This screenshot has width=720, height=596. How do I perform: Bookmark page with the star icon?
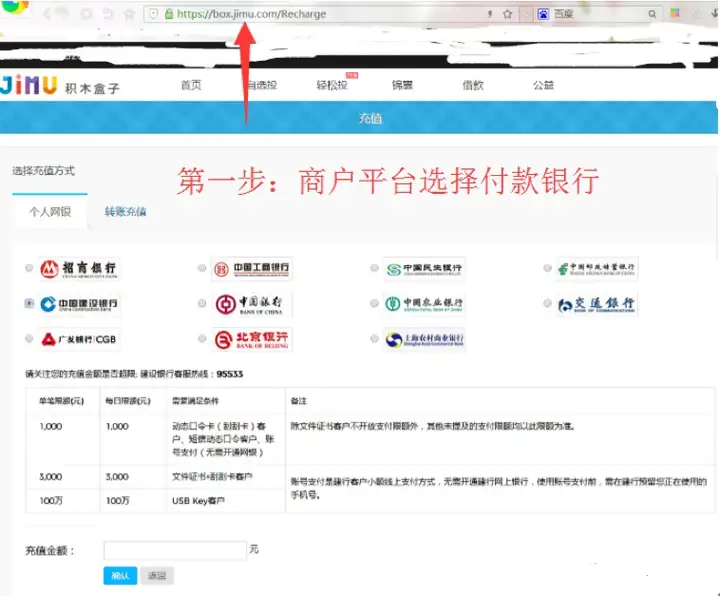507,14
